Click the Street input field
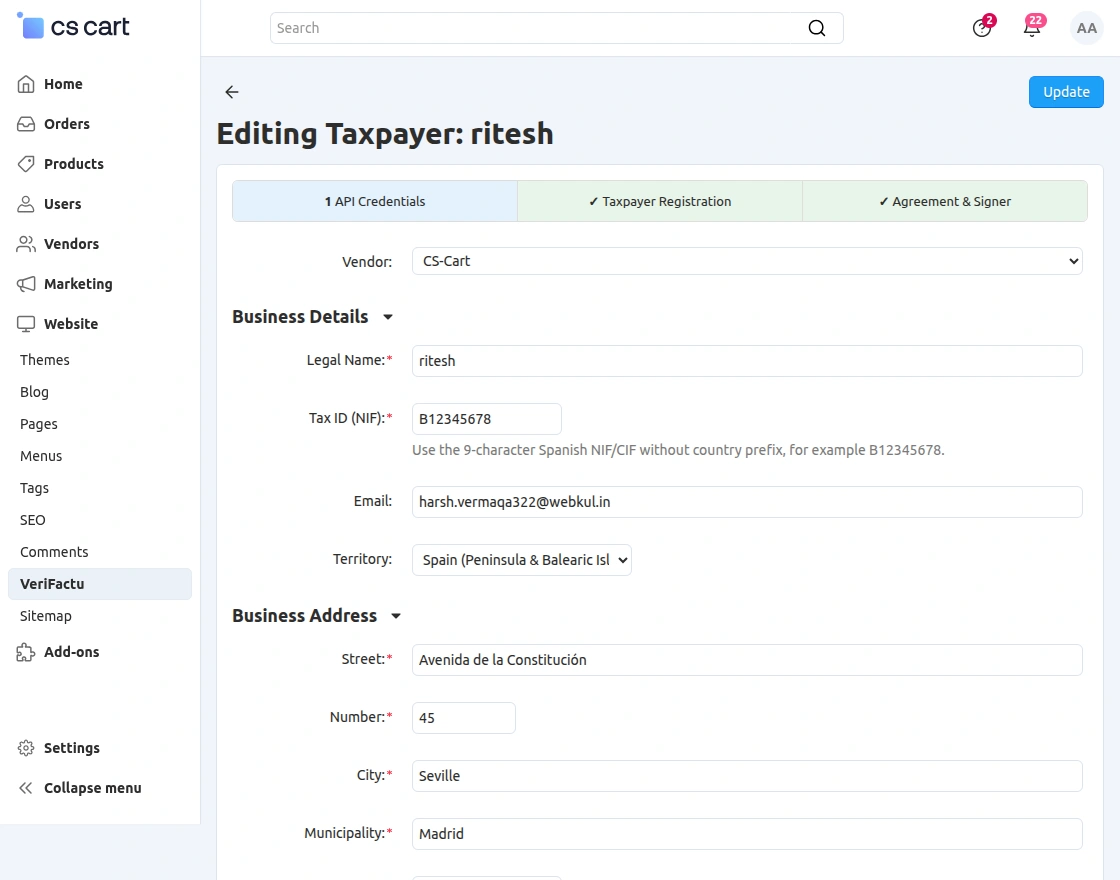Viewport: 1120px width, 880px height. [x=747, y=660]
